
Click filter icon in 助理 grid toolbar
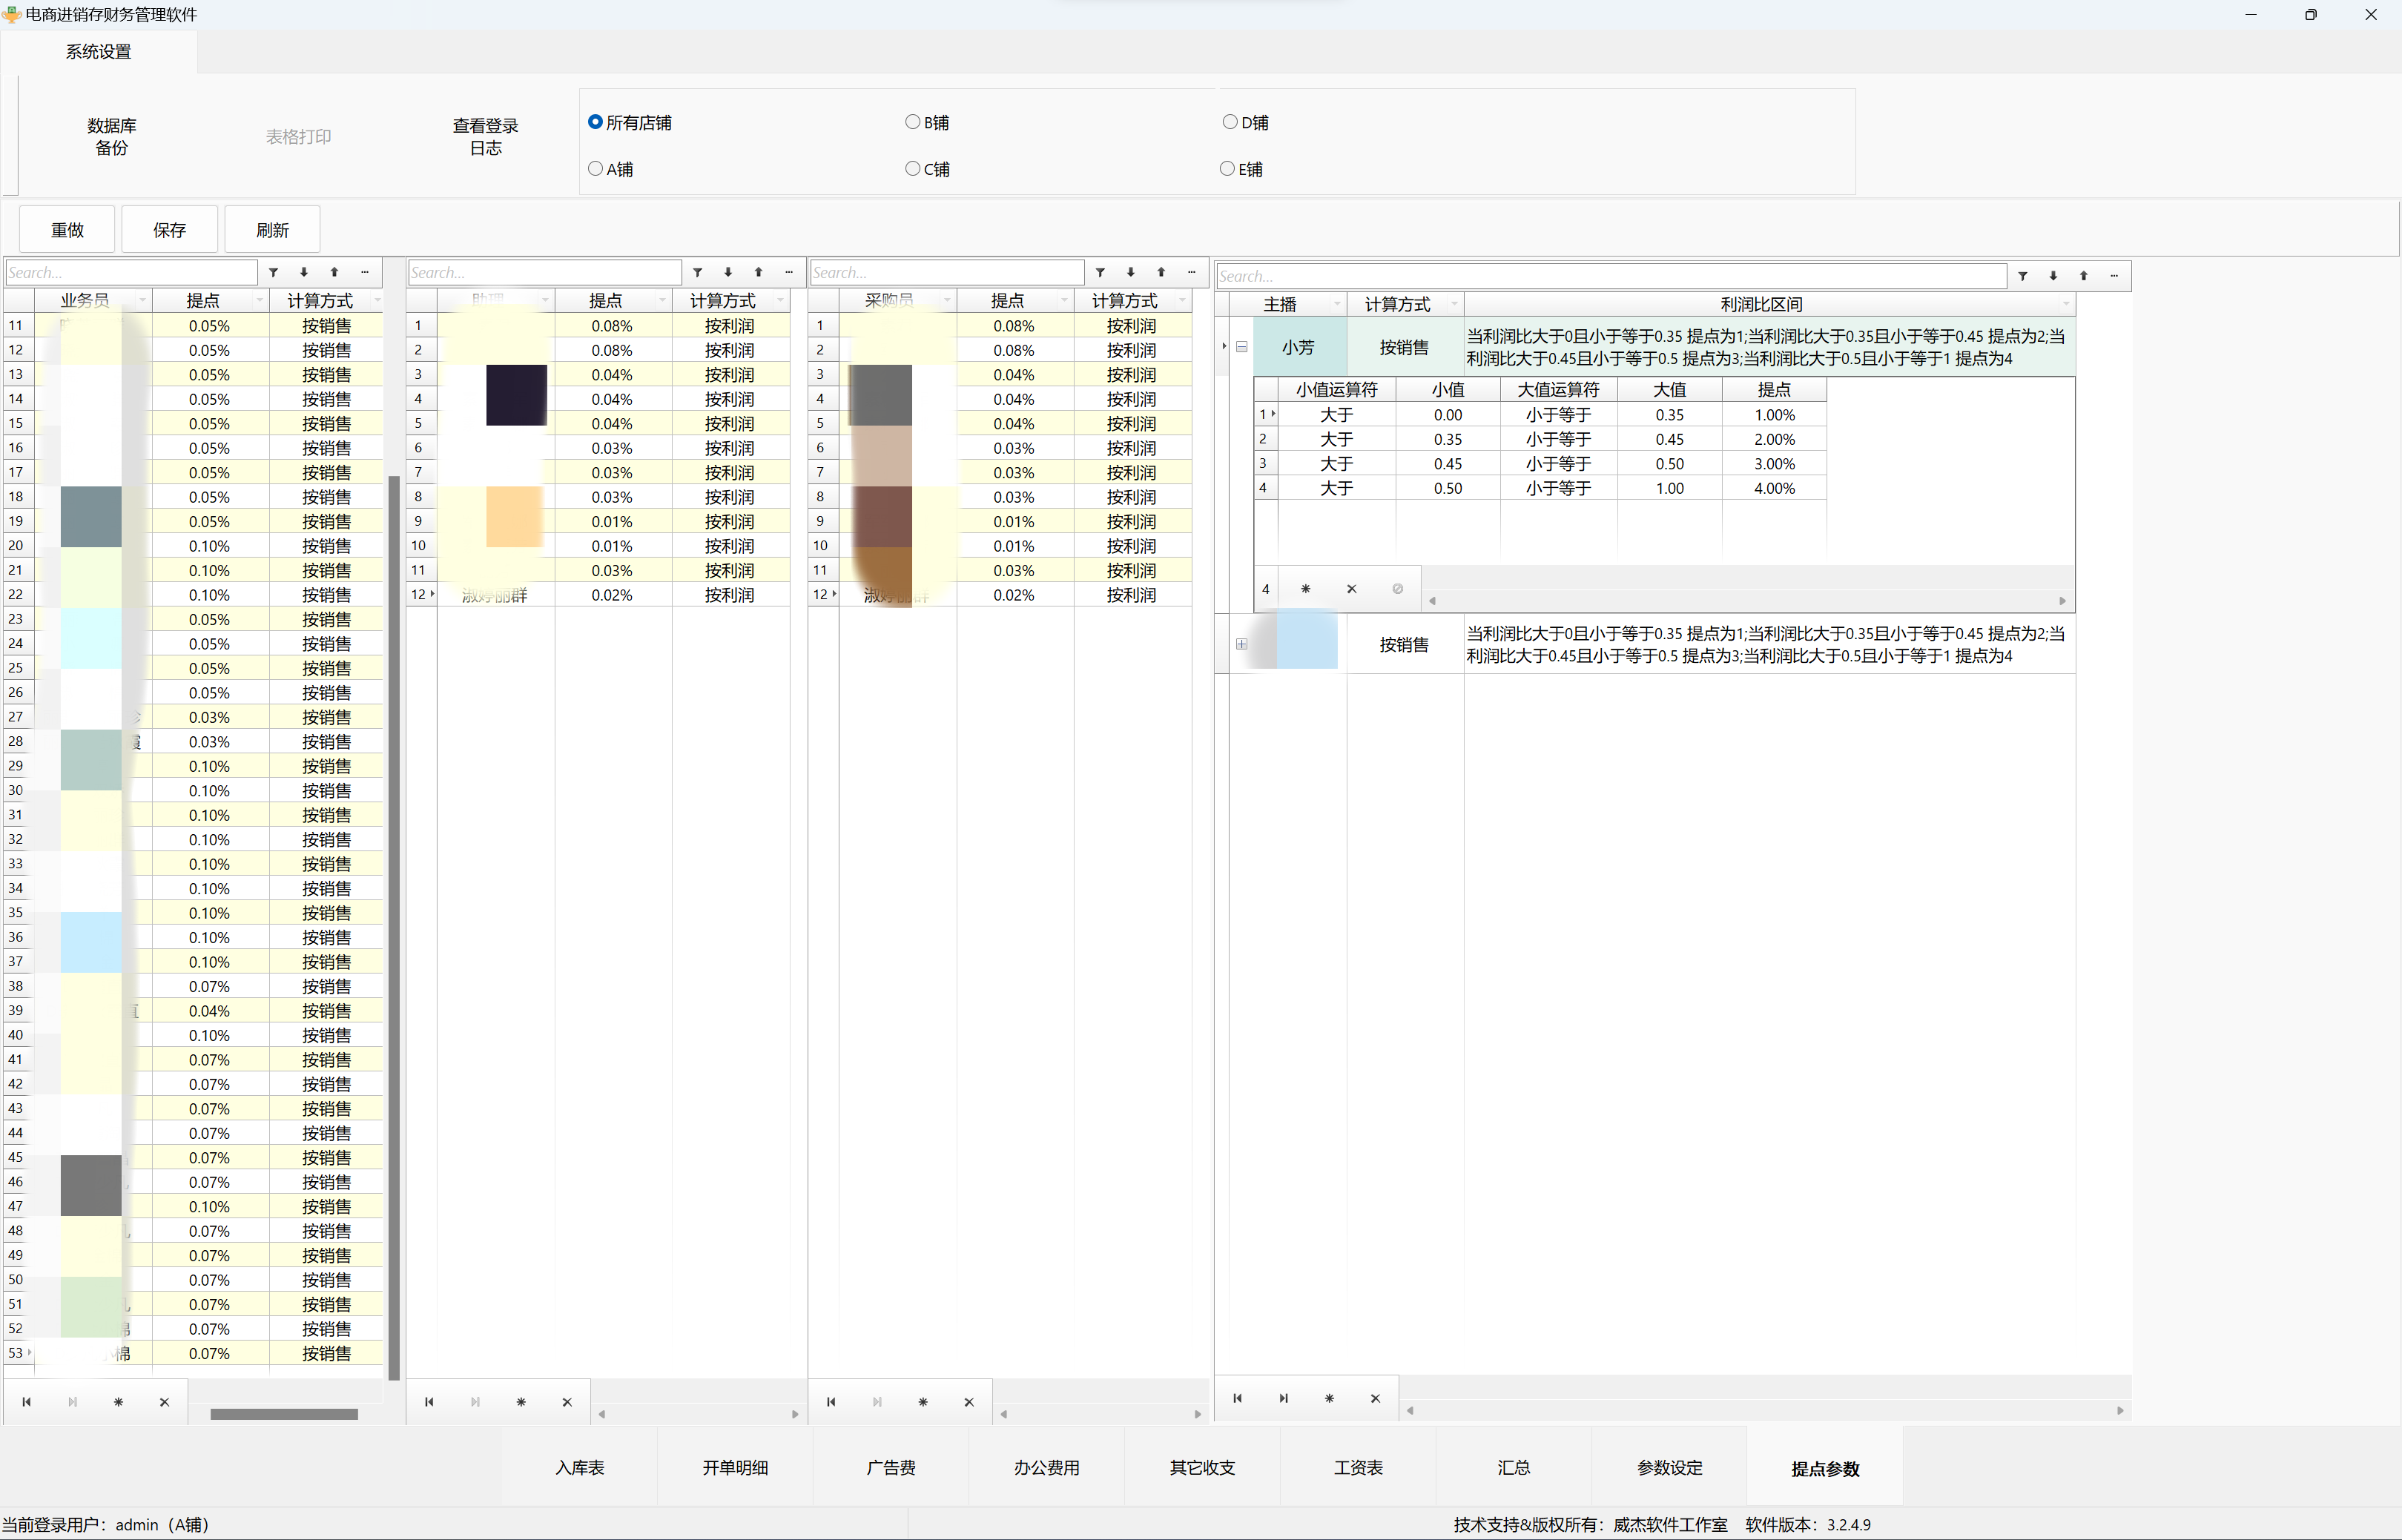point(698,272)
